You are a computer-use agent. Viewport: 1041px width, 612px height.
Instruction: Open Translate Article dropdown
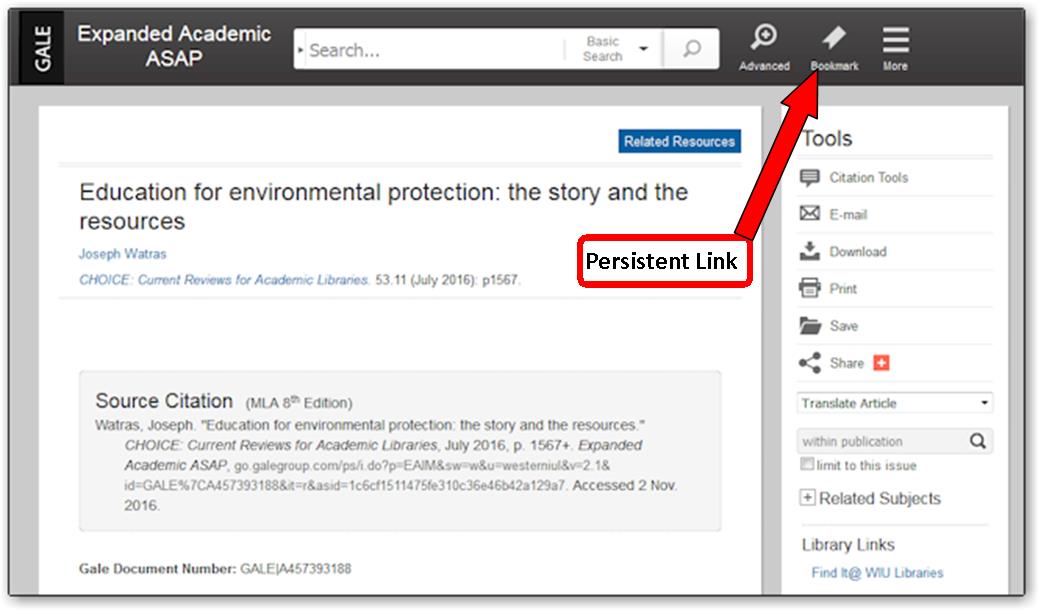[x=894, y=403]
